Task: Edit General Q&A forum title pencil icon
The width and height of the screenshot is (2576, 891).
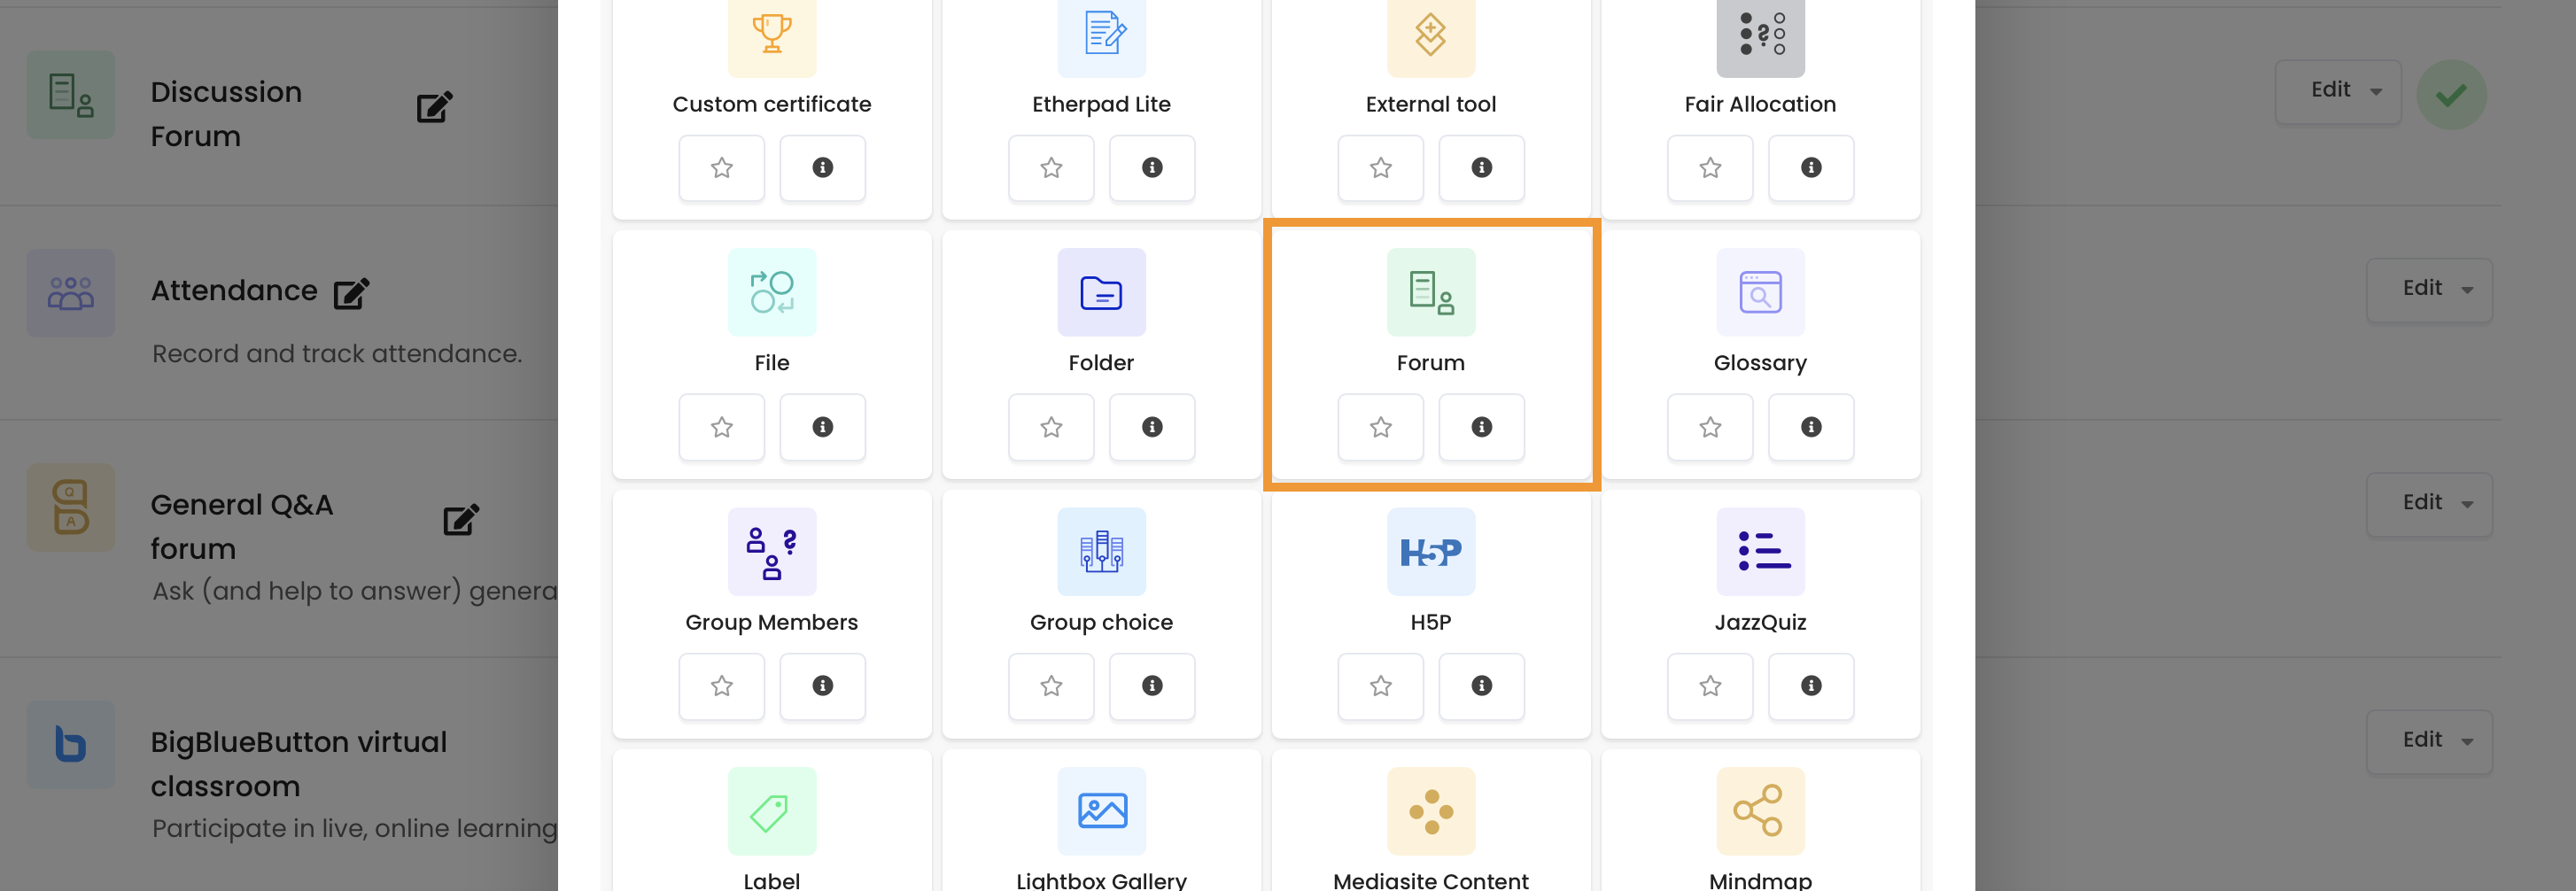Action: [x=461, y=520]
